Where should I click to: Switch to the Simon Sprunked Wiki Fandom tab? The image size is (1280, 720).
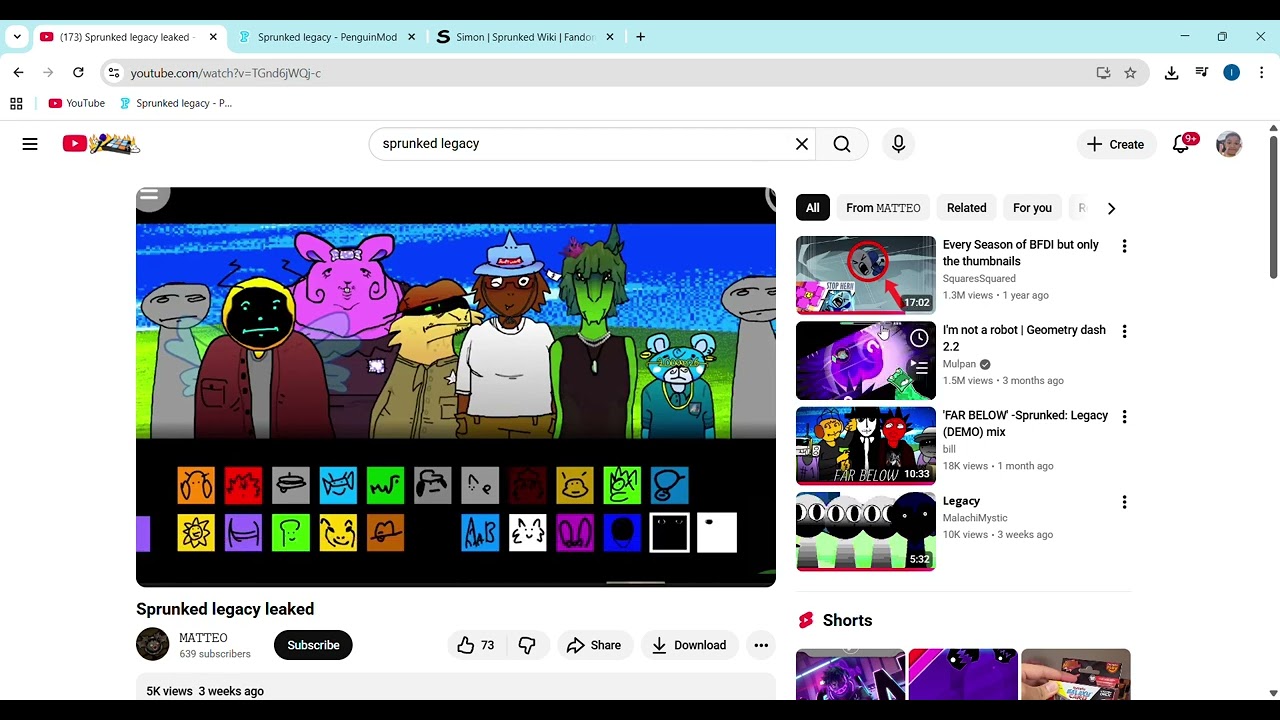point(525,37)
